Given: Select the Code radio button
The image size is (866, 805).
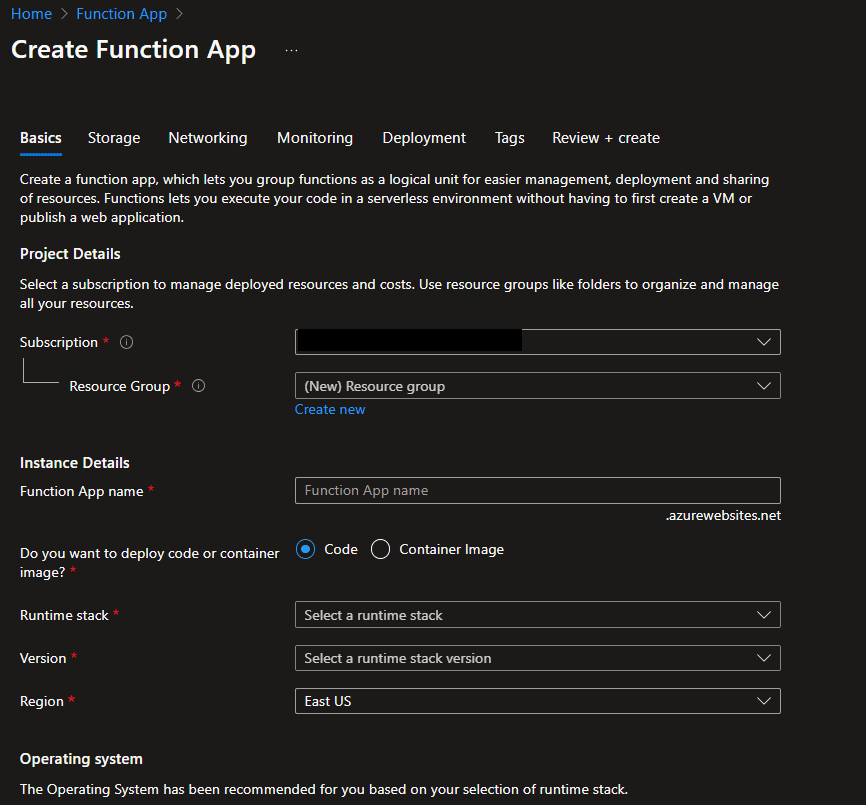Looking at the screenshot, I should coord(306,549).
